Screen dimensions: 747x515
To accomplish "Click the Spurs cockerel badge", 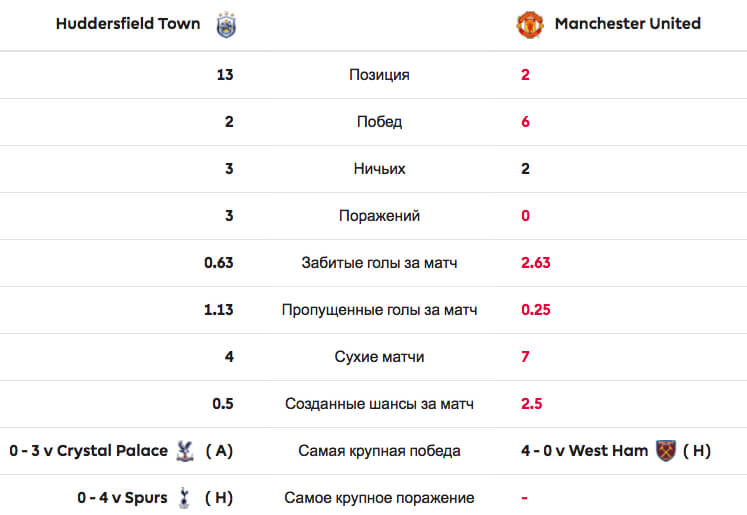I will point(184,498).
